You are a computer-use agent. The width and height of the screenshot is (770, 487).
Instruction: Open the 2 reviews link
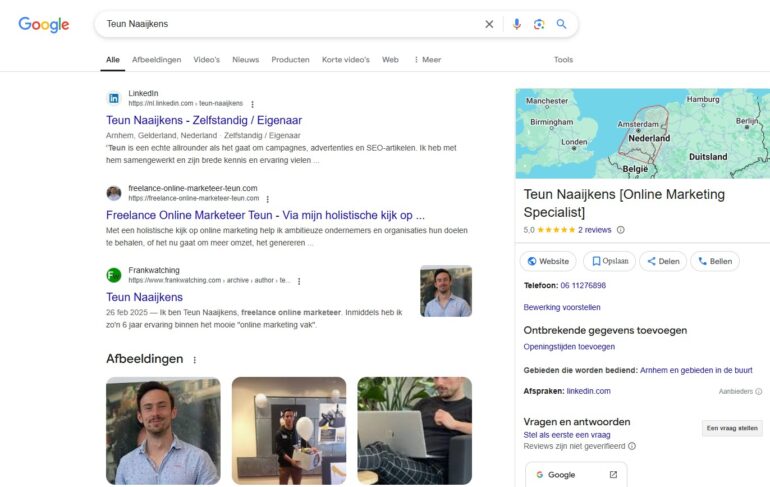(x=594, y=230)
